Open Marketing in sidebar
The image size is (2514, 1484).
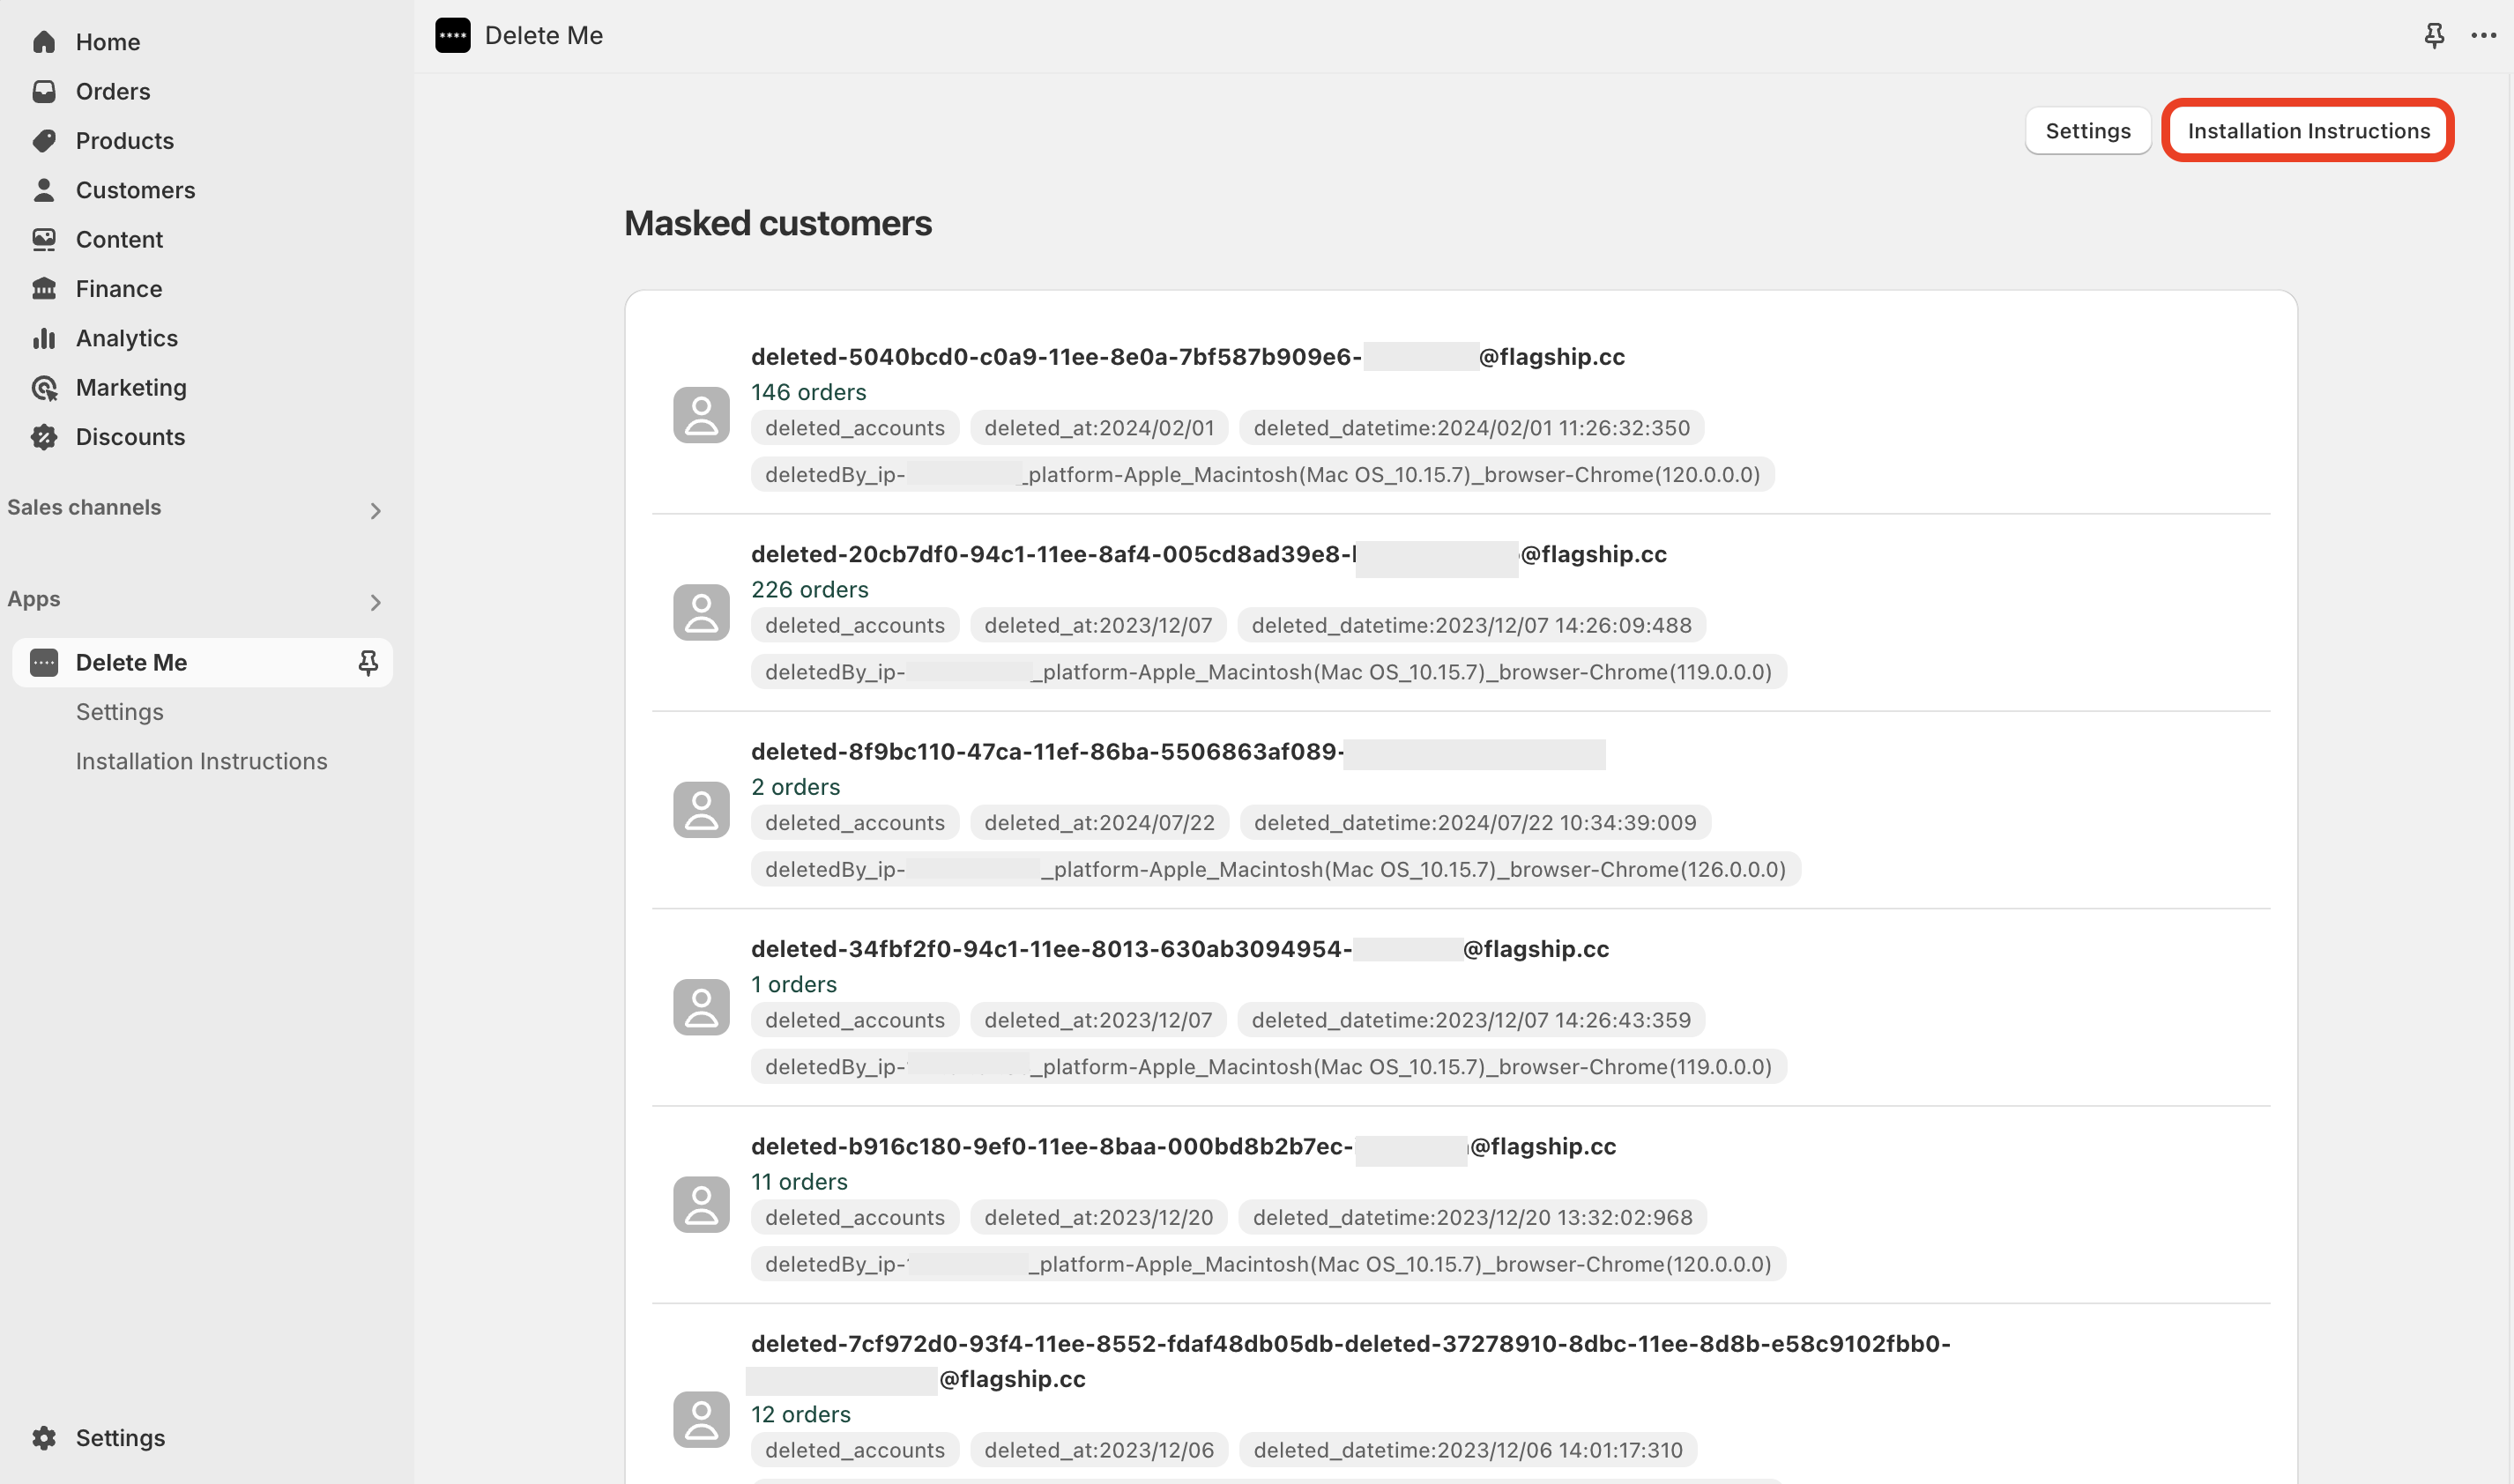coord(131,388)
